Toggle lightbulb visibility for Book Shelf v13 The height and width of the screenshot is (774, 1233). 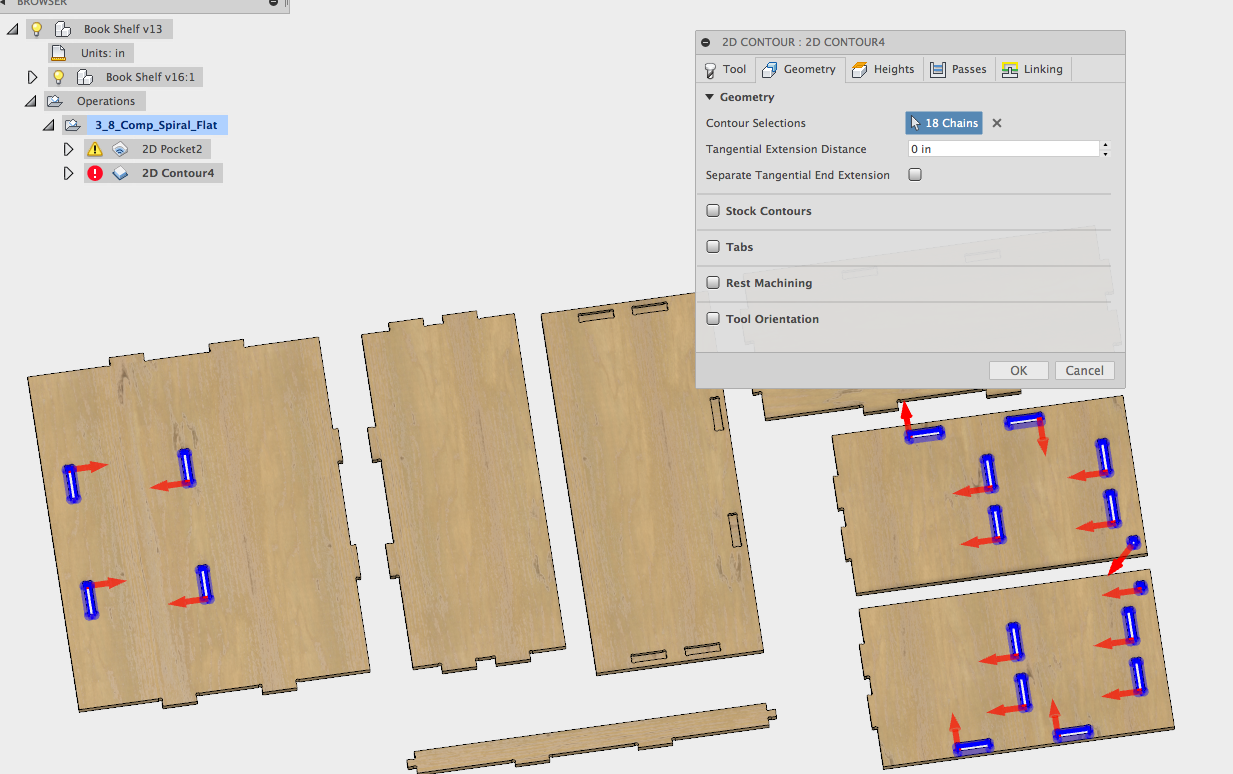click(37, 29)
